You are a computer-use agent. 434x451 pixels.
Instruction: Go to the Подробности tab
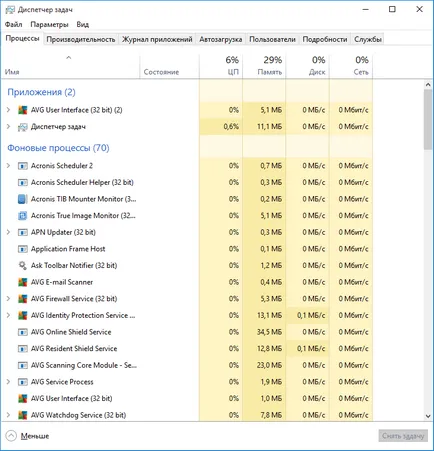pyautogui.click(x=325, y=39)
